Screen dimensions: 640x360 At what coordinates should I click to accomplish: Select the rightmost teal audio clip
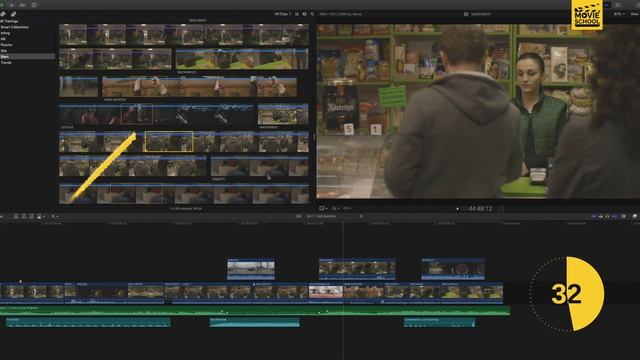(x=440, y=322)
